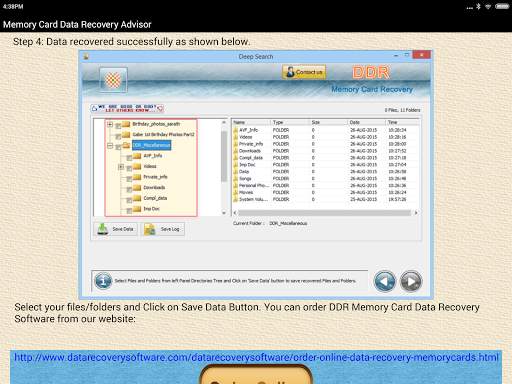Image resolution: width=512 pixels, height=384 pixels.
Task: Select DDR_Miscellaneous in the directory tree
Action: (x=151, y=145)
